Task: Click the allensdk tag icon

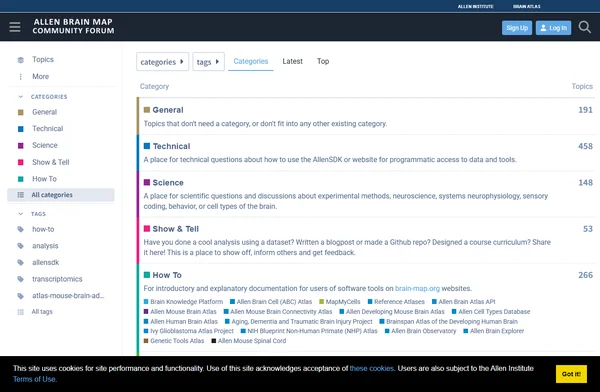Action: tap(21, 263)
